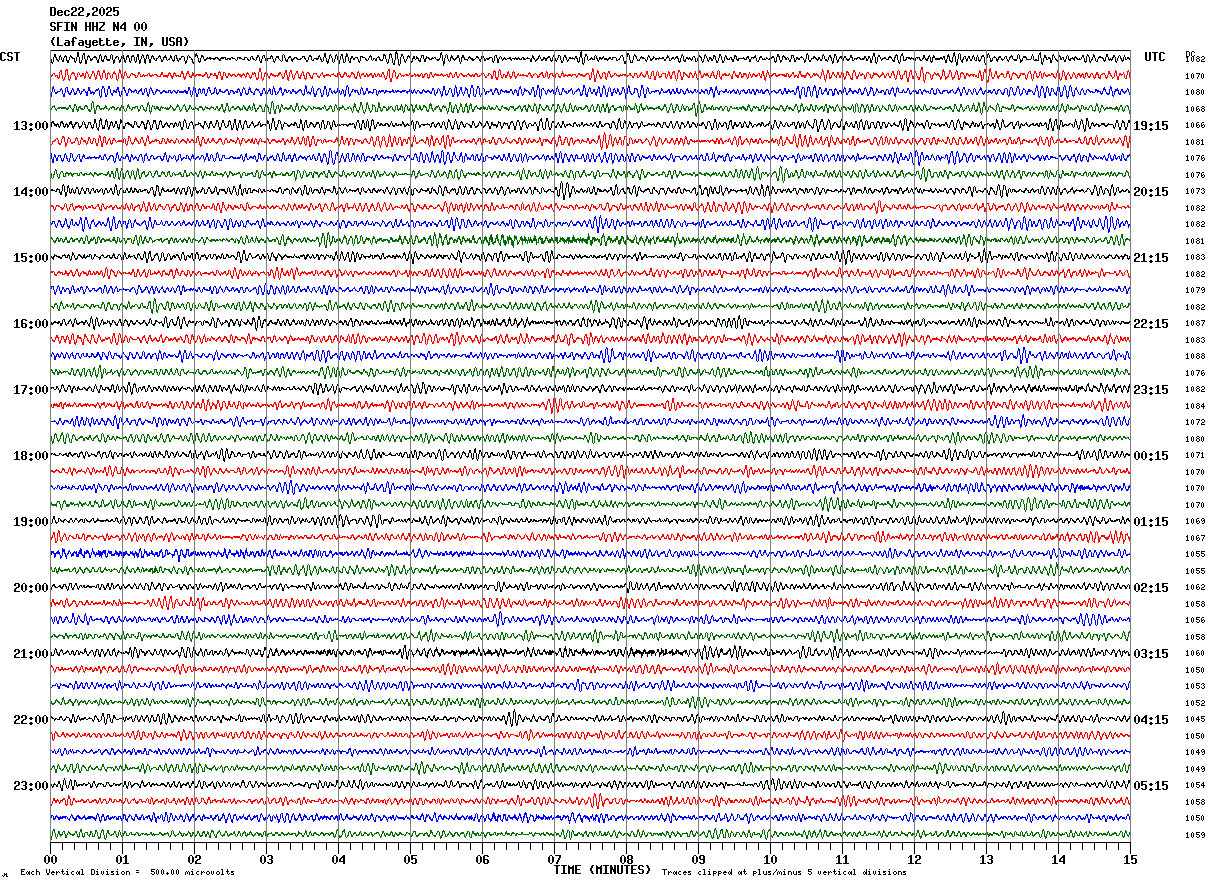The image size is (1210, 886).
Task: Click the DC offset value 1073
Action: 1195,192
